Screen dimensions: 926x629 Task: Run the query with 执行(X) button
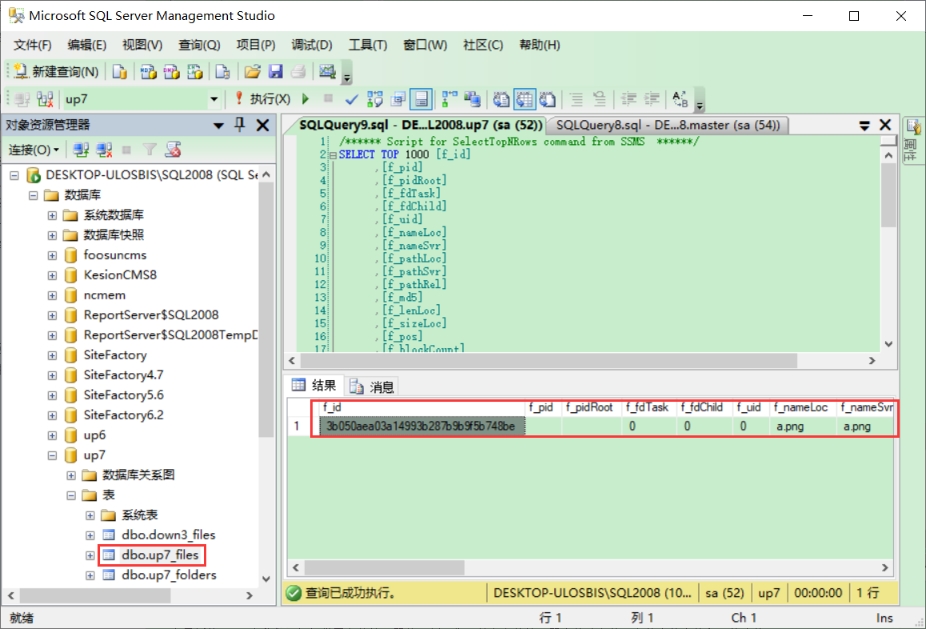[x=262, y=99]
